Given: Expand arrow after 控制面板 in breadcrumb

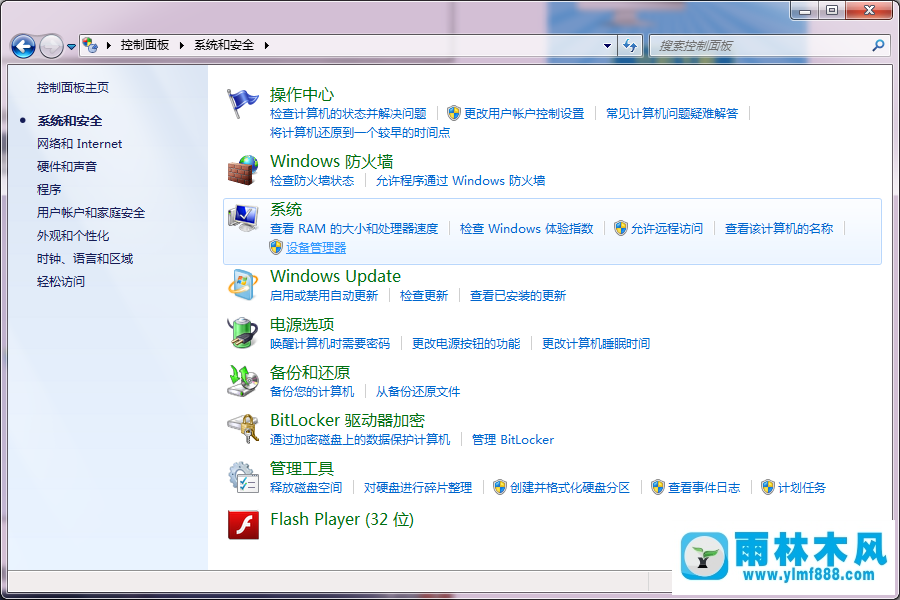Looking at the screenshot, I should point(181,45).
